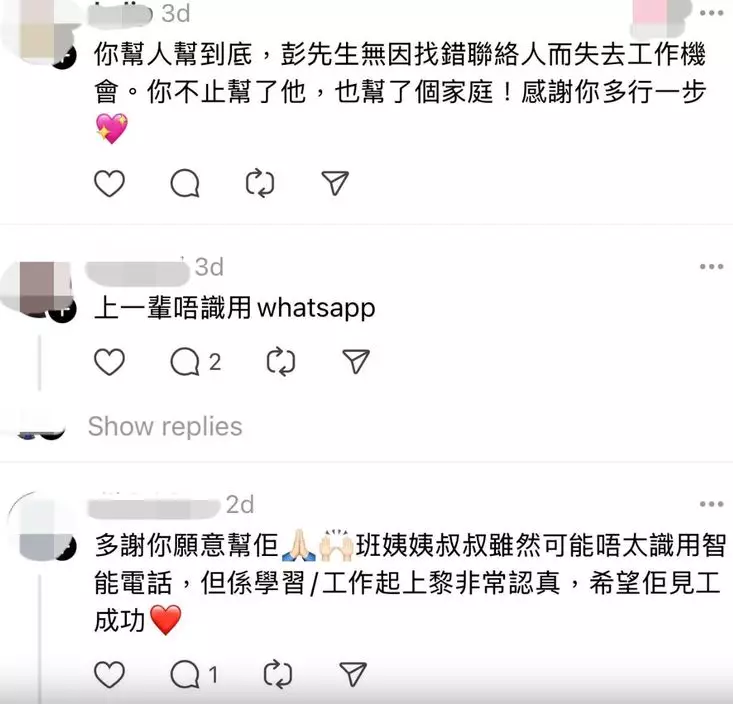
Task: Open reply bubble on 2d comment
Action: point(194,675)
